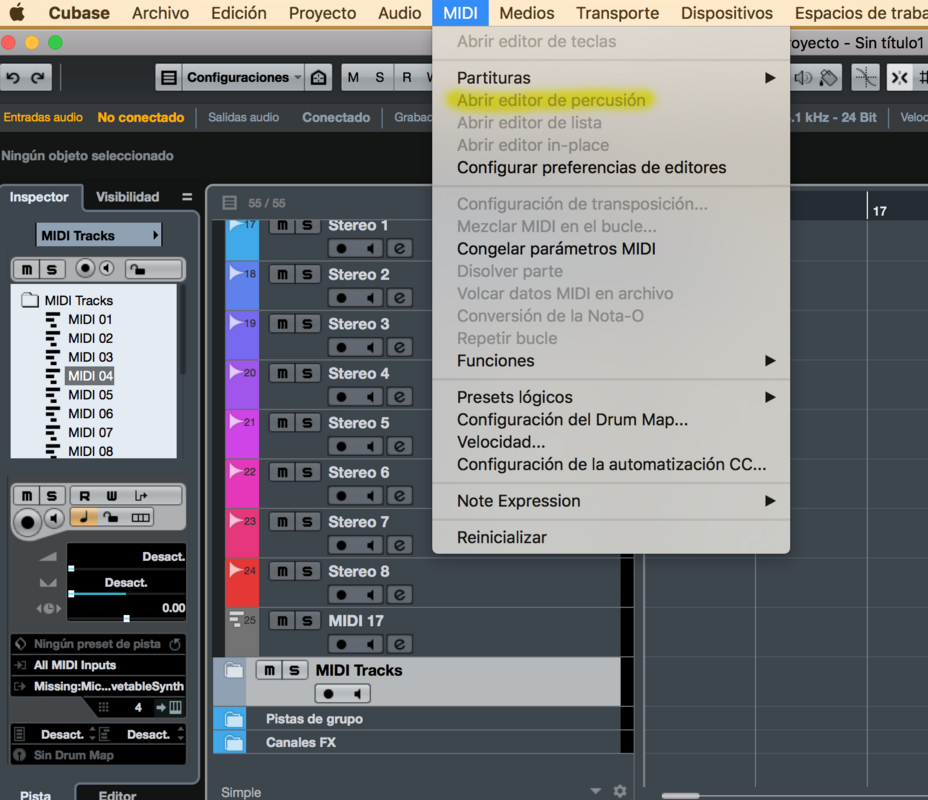
Task: Click the Pistas de grupo folder icon
Action: tap(234, 719)
